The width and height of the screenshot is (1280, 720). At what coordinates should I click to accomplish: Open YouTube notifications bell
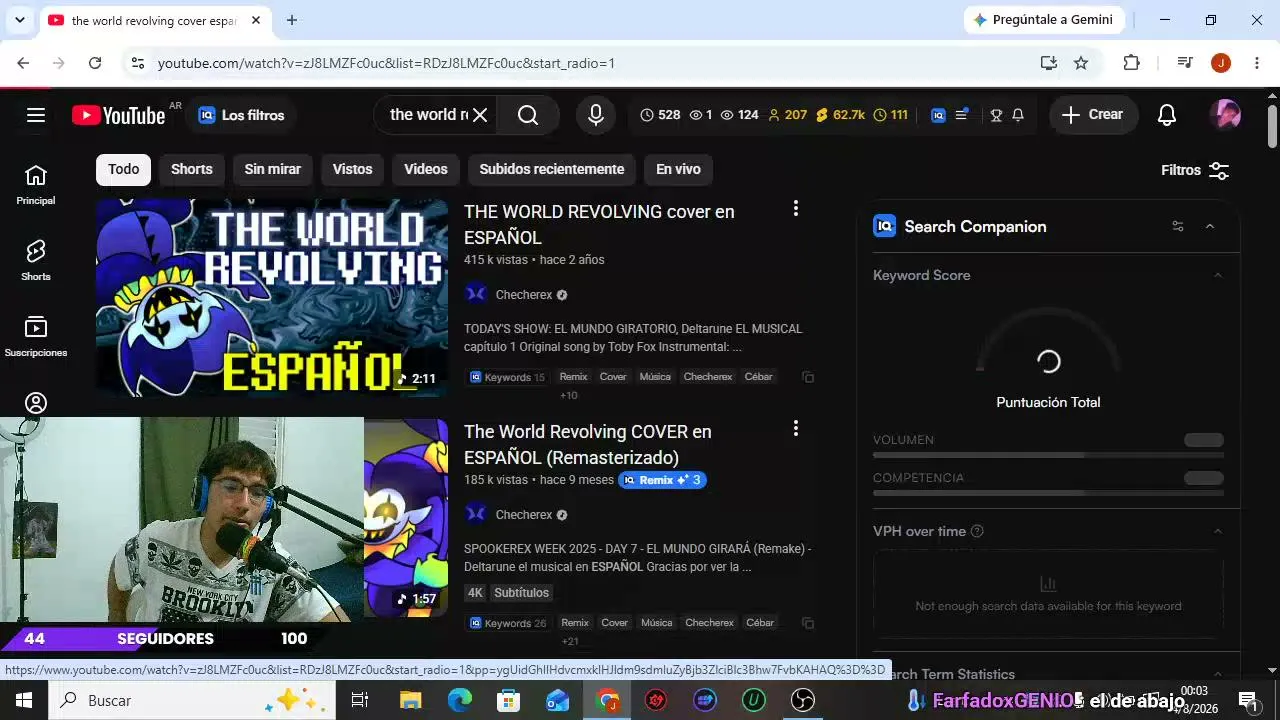coord(1167,115)
